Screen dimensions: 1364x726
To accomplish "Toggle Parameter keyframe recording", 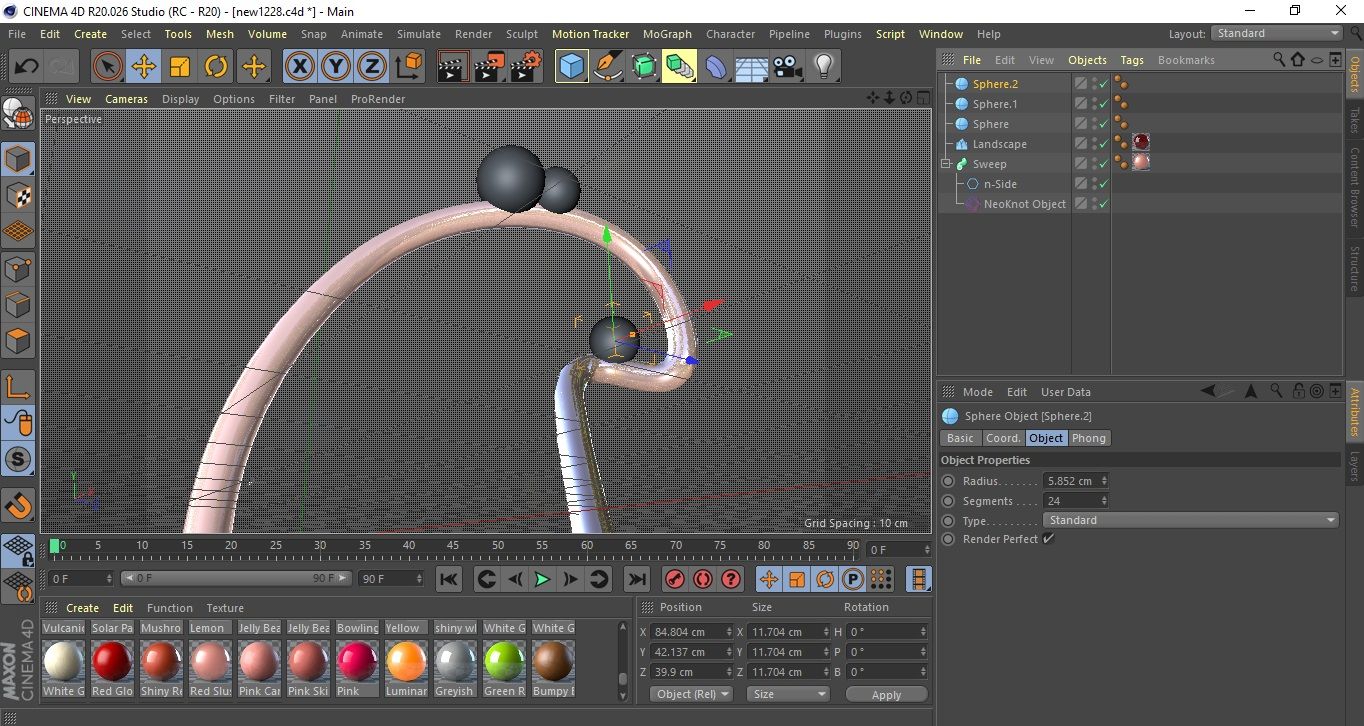I will (x=853, y=579).
